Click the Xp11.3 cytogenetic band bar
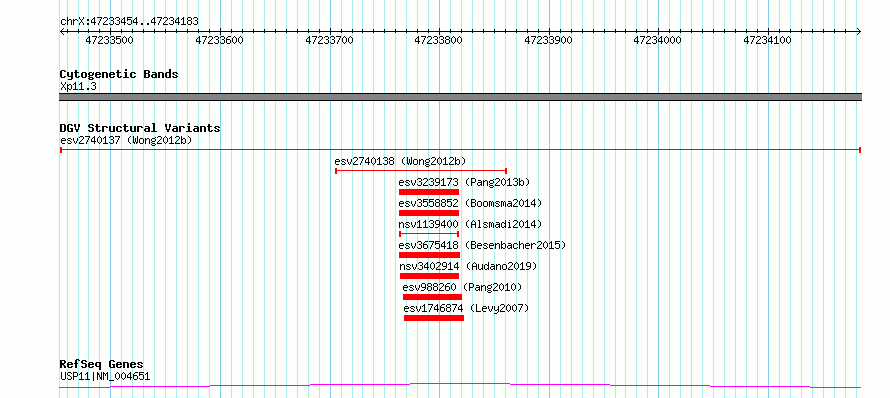This screenshot has height=398, width=890. (460, 97)
